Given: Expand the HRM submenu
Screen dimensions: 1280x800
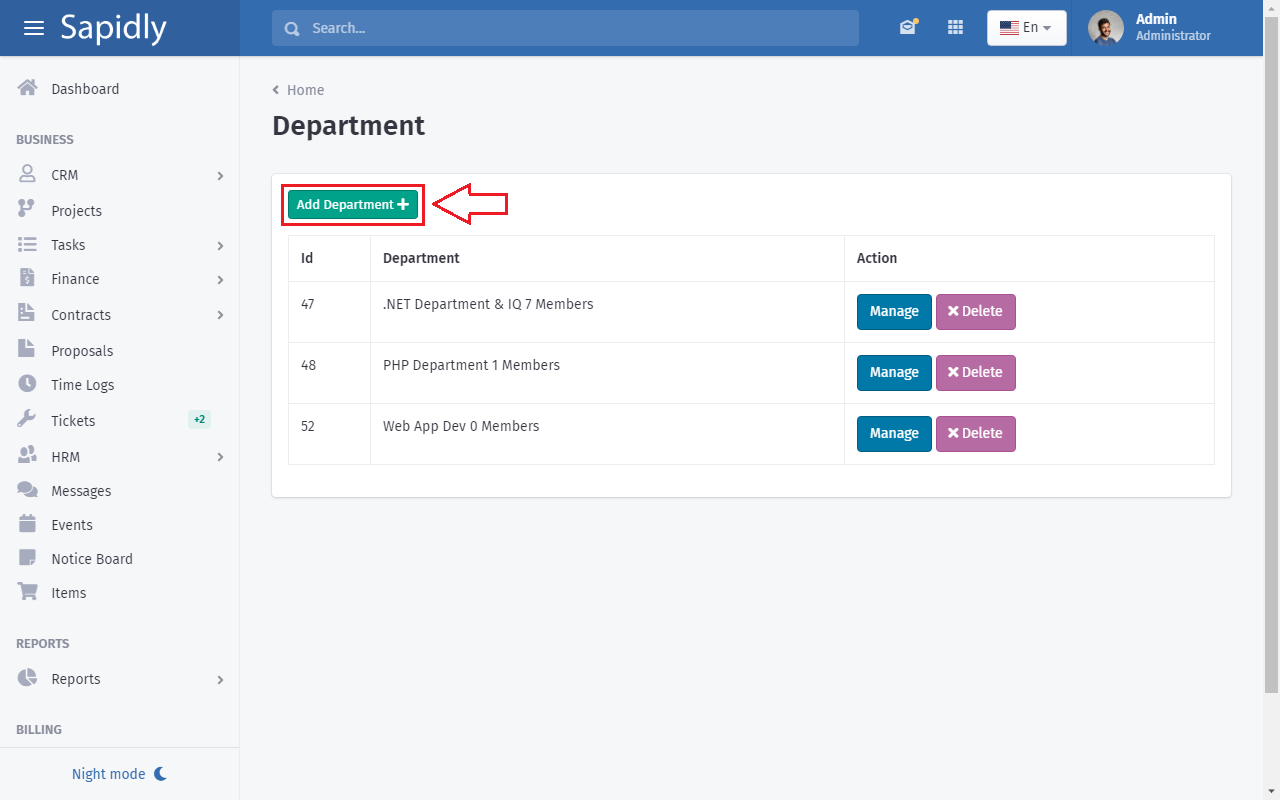Looking at the screenshot, I should (x=220, y=457).
